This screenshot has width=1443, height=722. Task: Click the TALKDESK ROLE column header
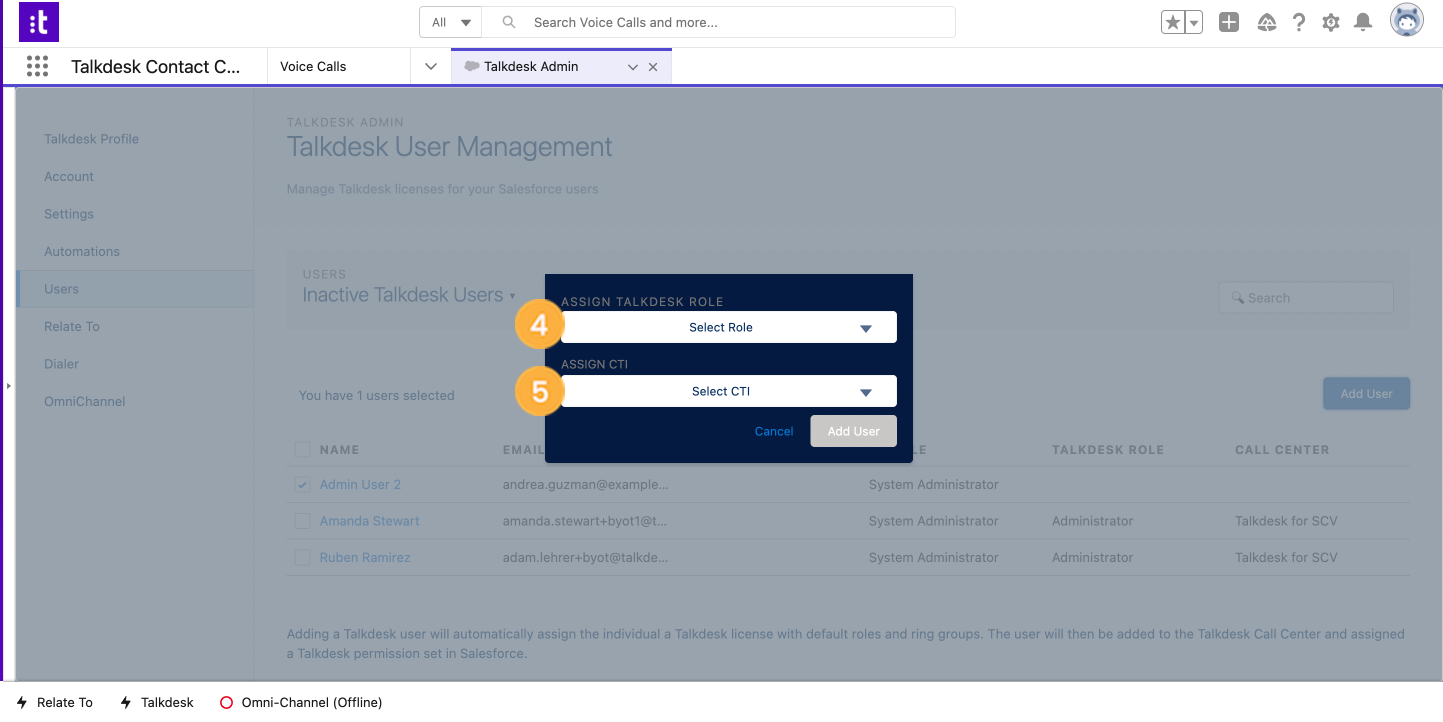[x=1108, y=450]
